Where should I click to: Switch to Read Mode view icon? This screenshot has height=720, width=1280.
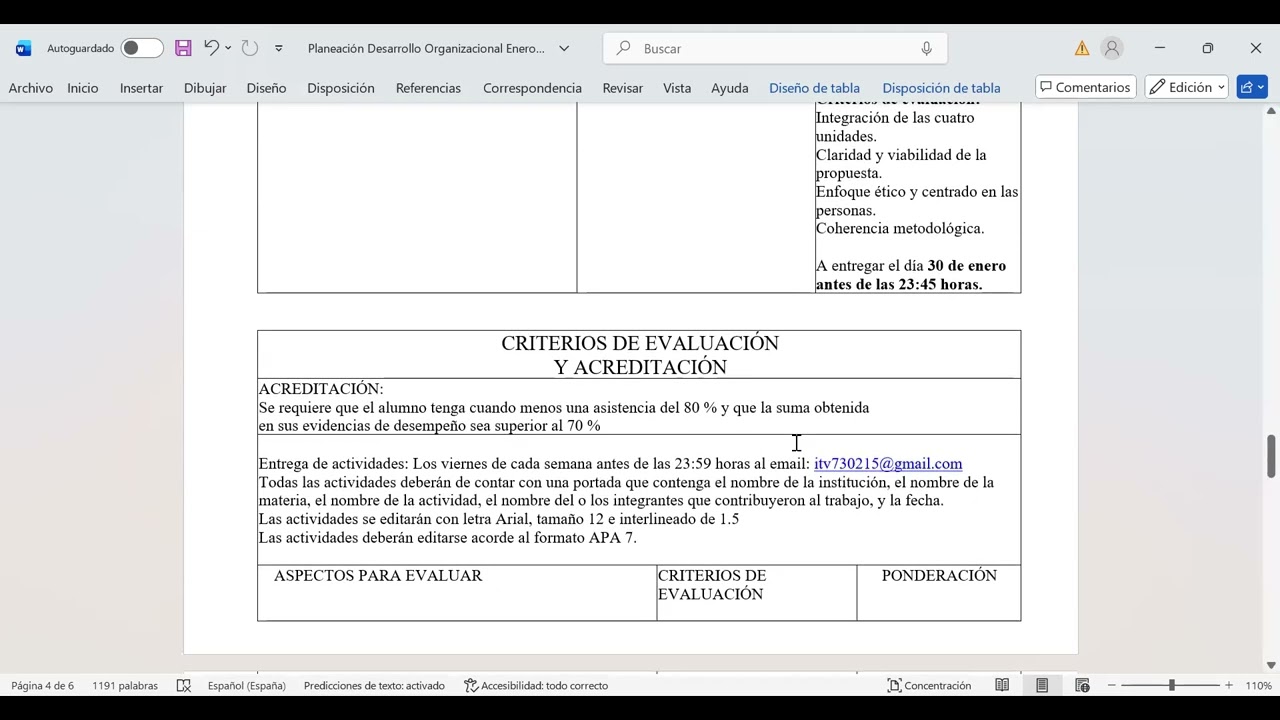[1002, 685]
